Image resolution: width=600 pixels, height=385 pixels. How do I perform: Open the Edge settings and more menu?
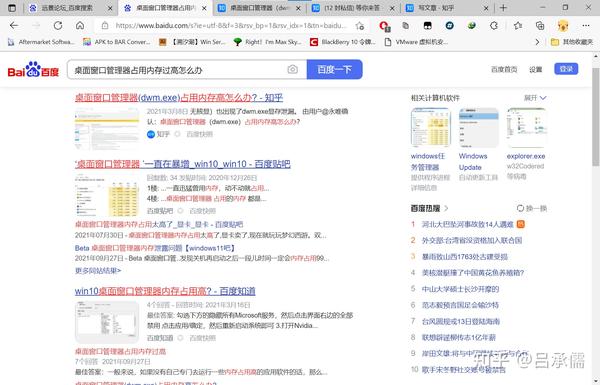(x=585, y=26)
